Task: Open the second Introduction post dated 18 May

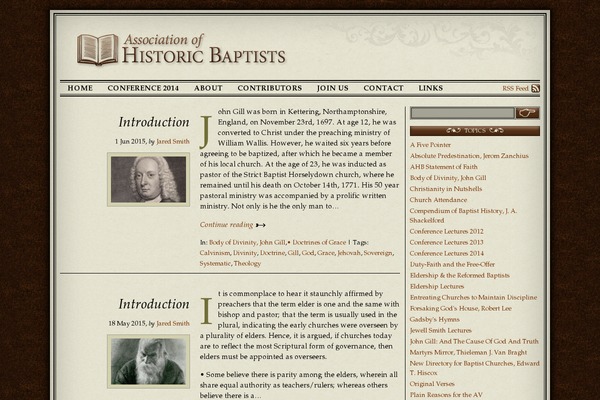Action: coord(154,304)
